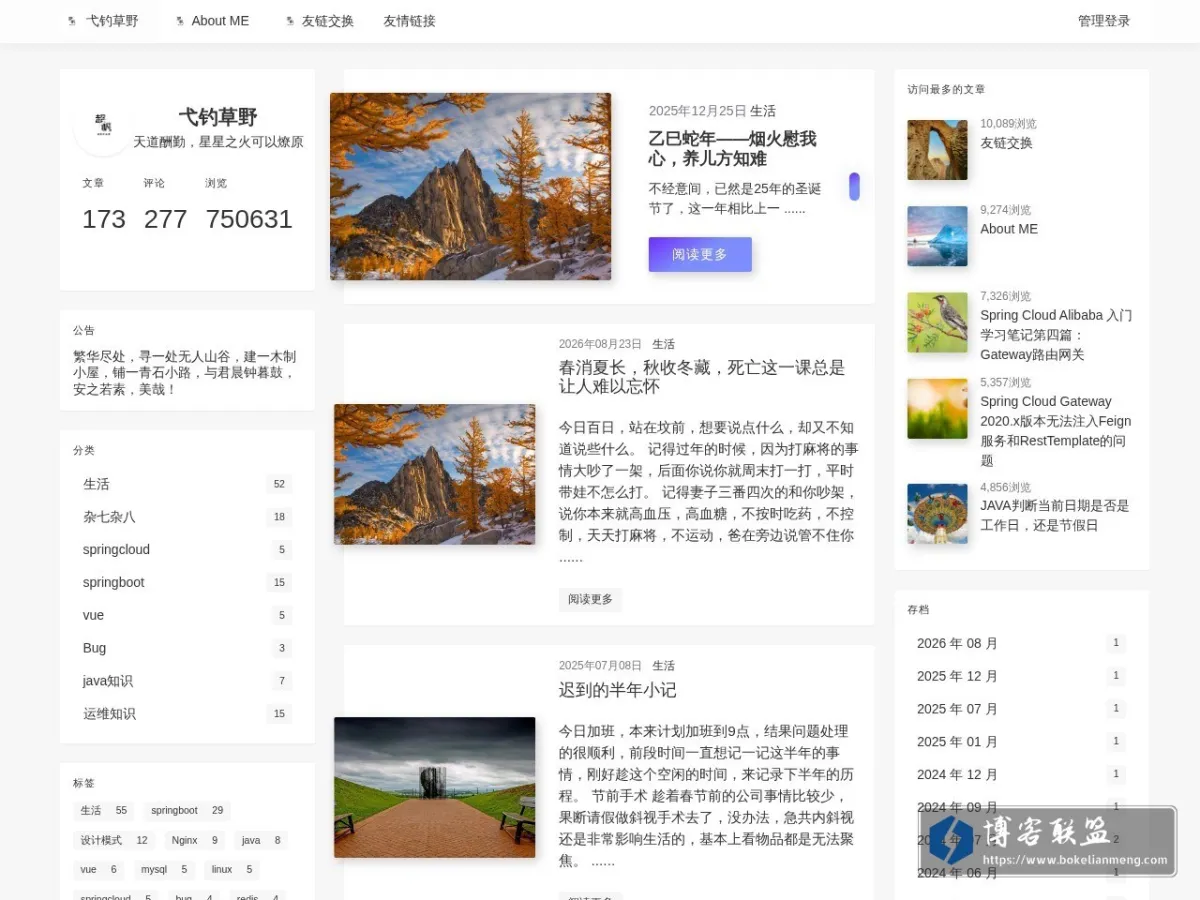Open the 弋钓草野 home menu item

[112, 21]
